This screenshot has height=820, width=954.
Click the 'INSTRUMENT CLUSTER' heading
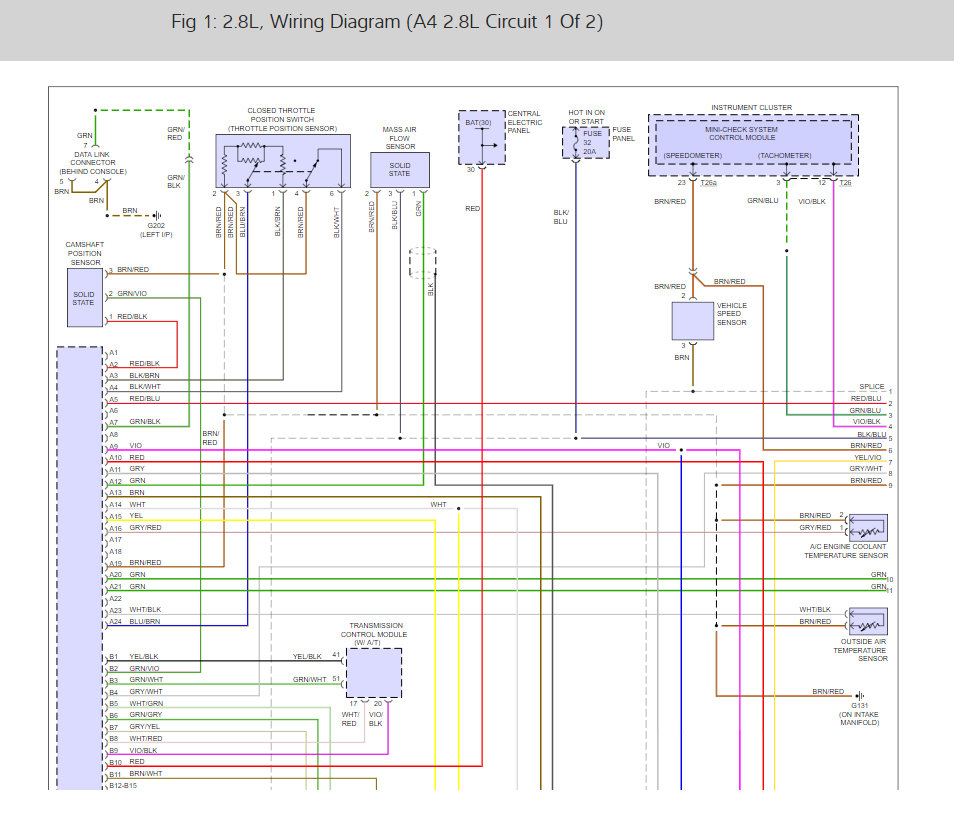(751, 108)
